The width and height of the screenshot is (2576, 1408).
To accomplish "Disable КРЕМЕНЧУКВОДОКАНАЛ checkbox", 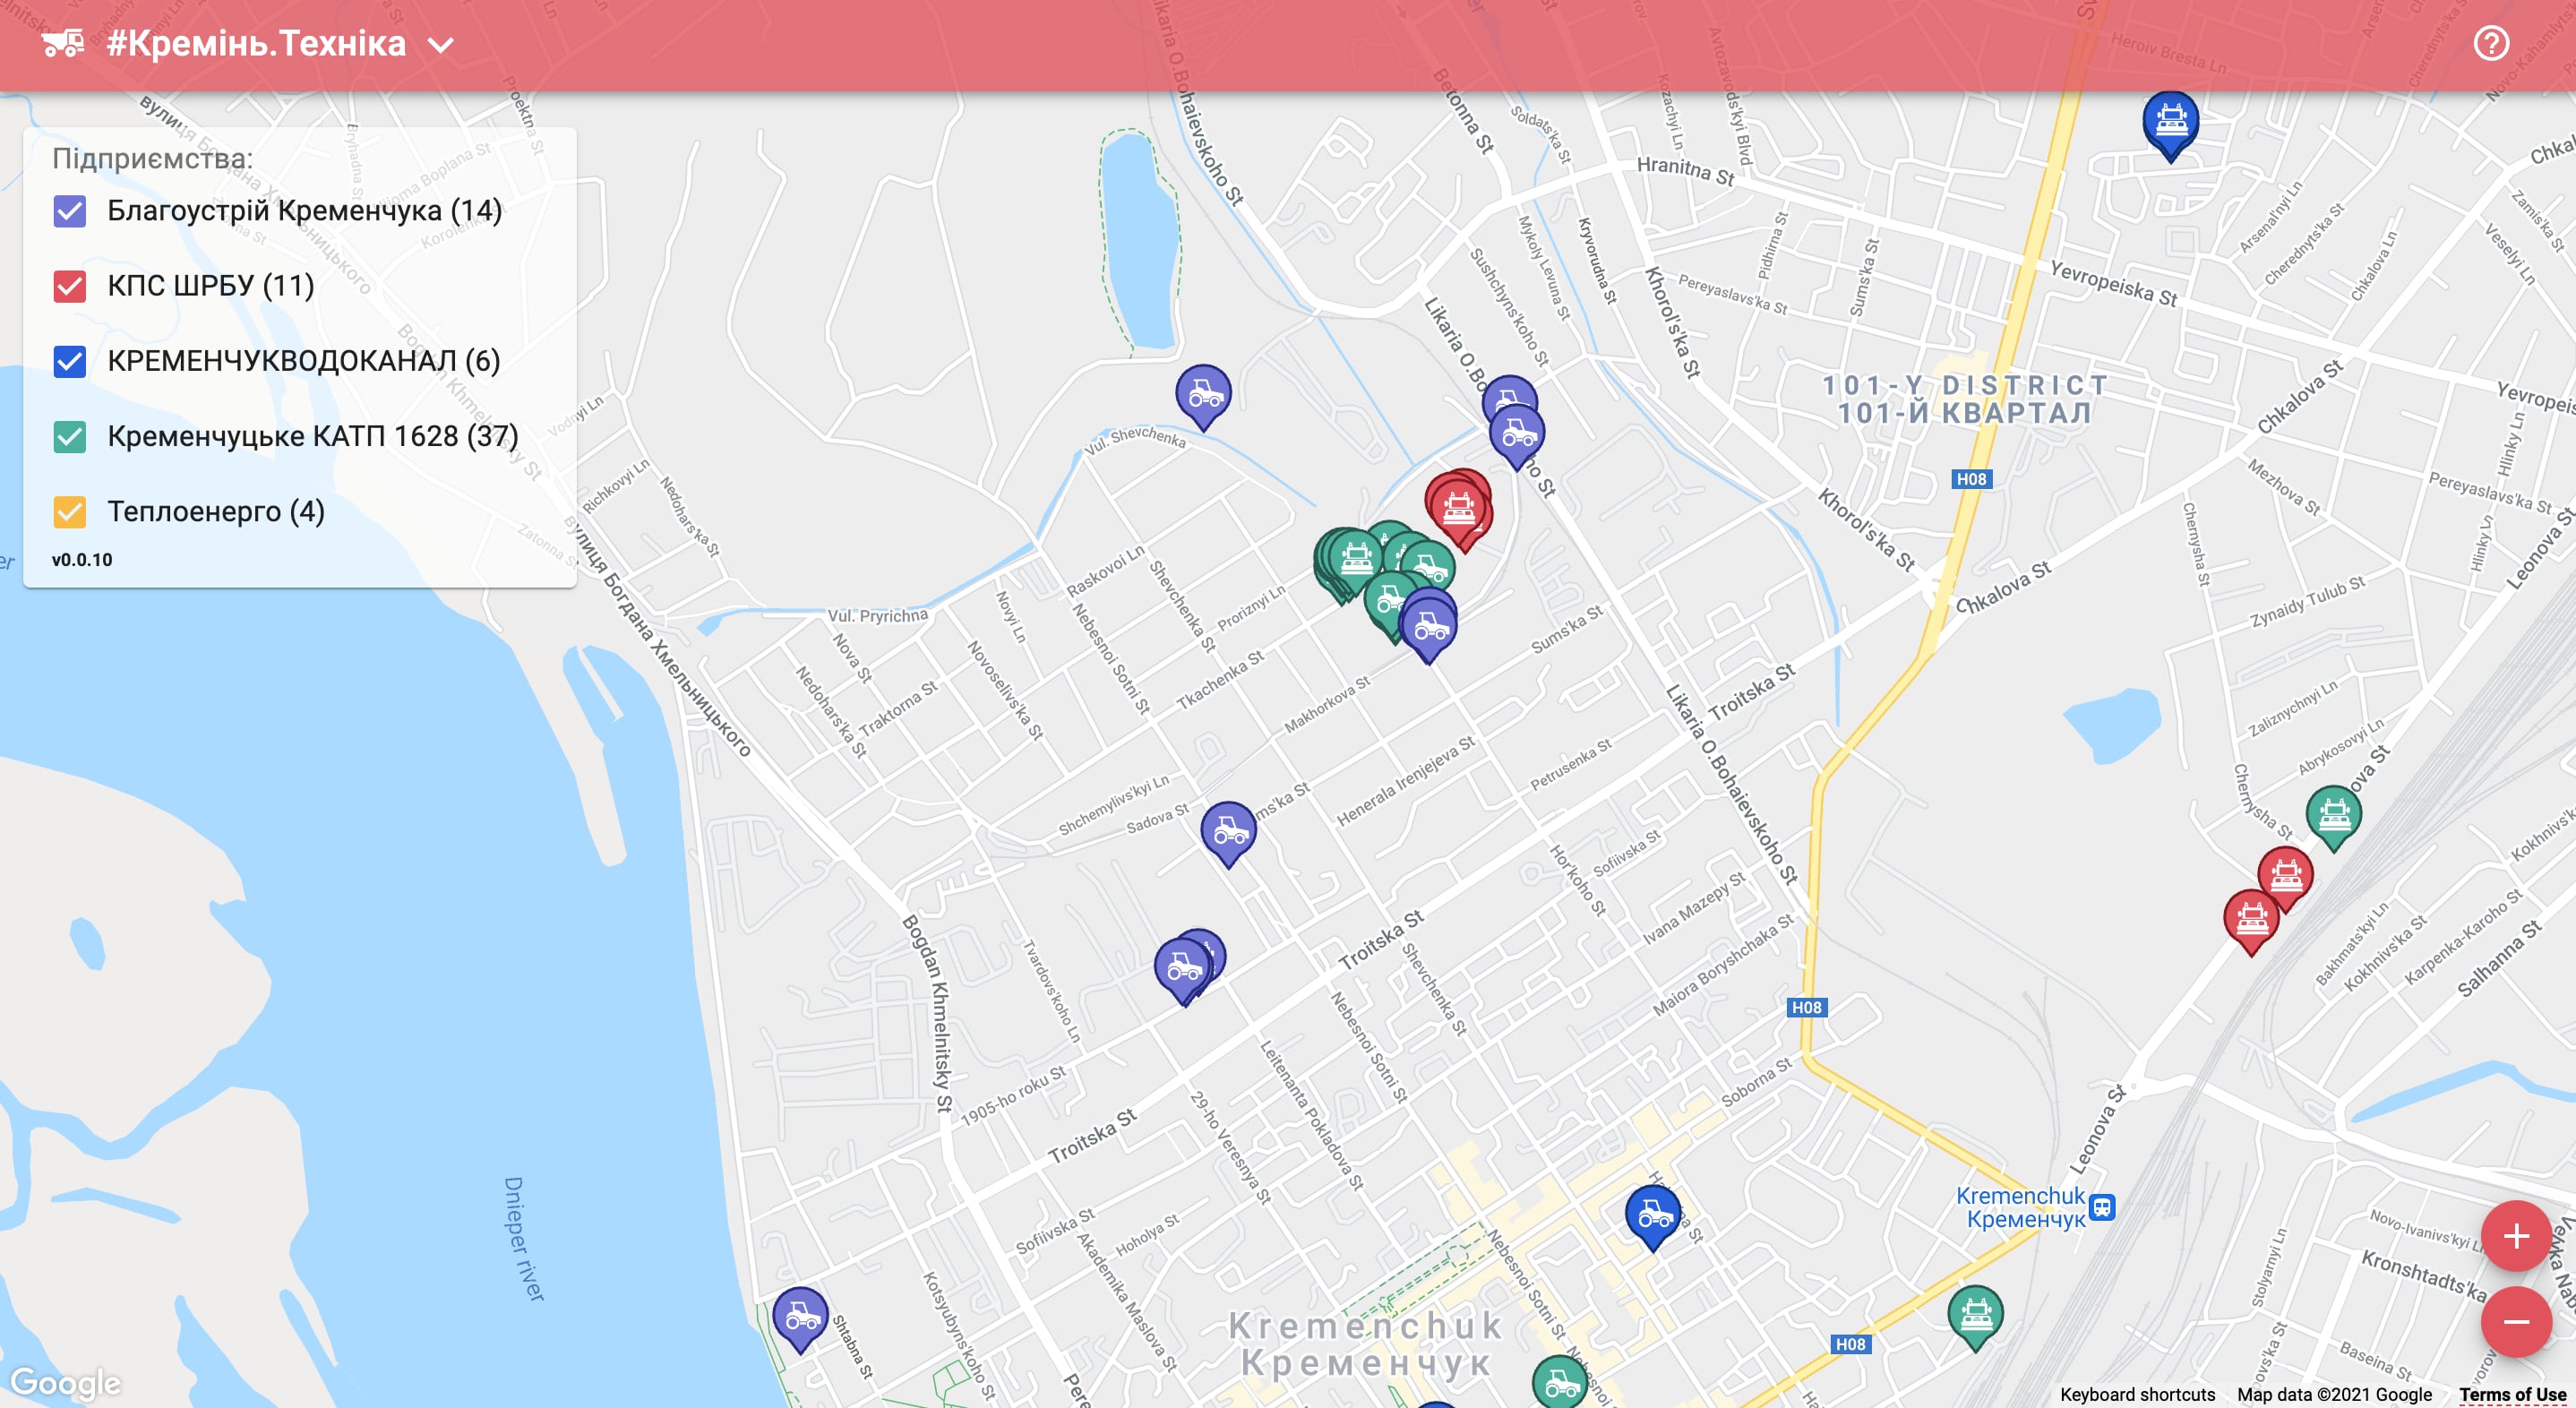I will coord(70,361).
